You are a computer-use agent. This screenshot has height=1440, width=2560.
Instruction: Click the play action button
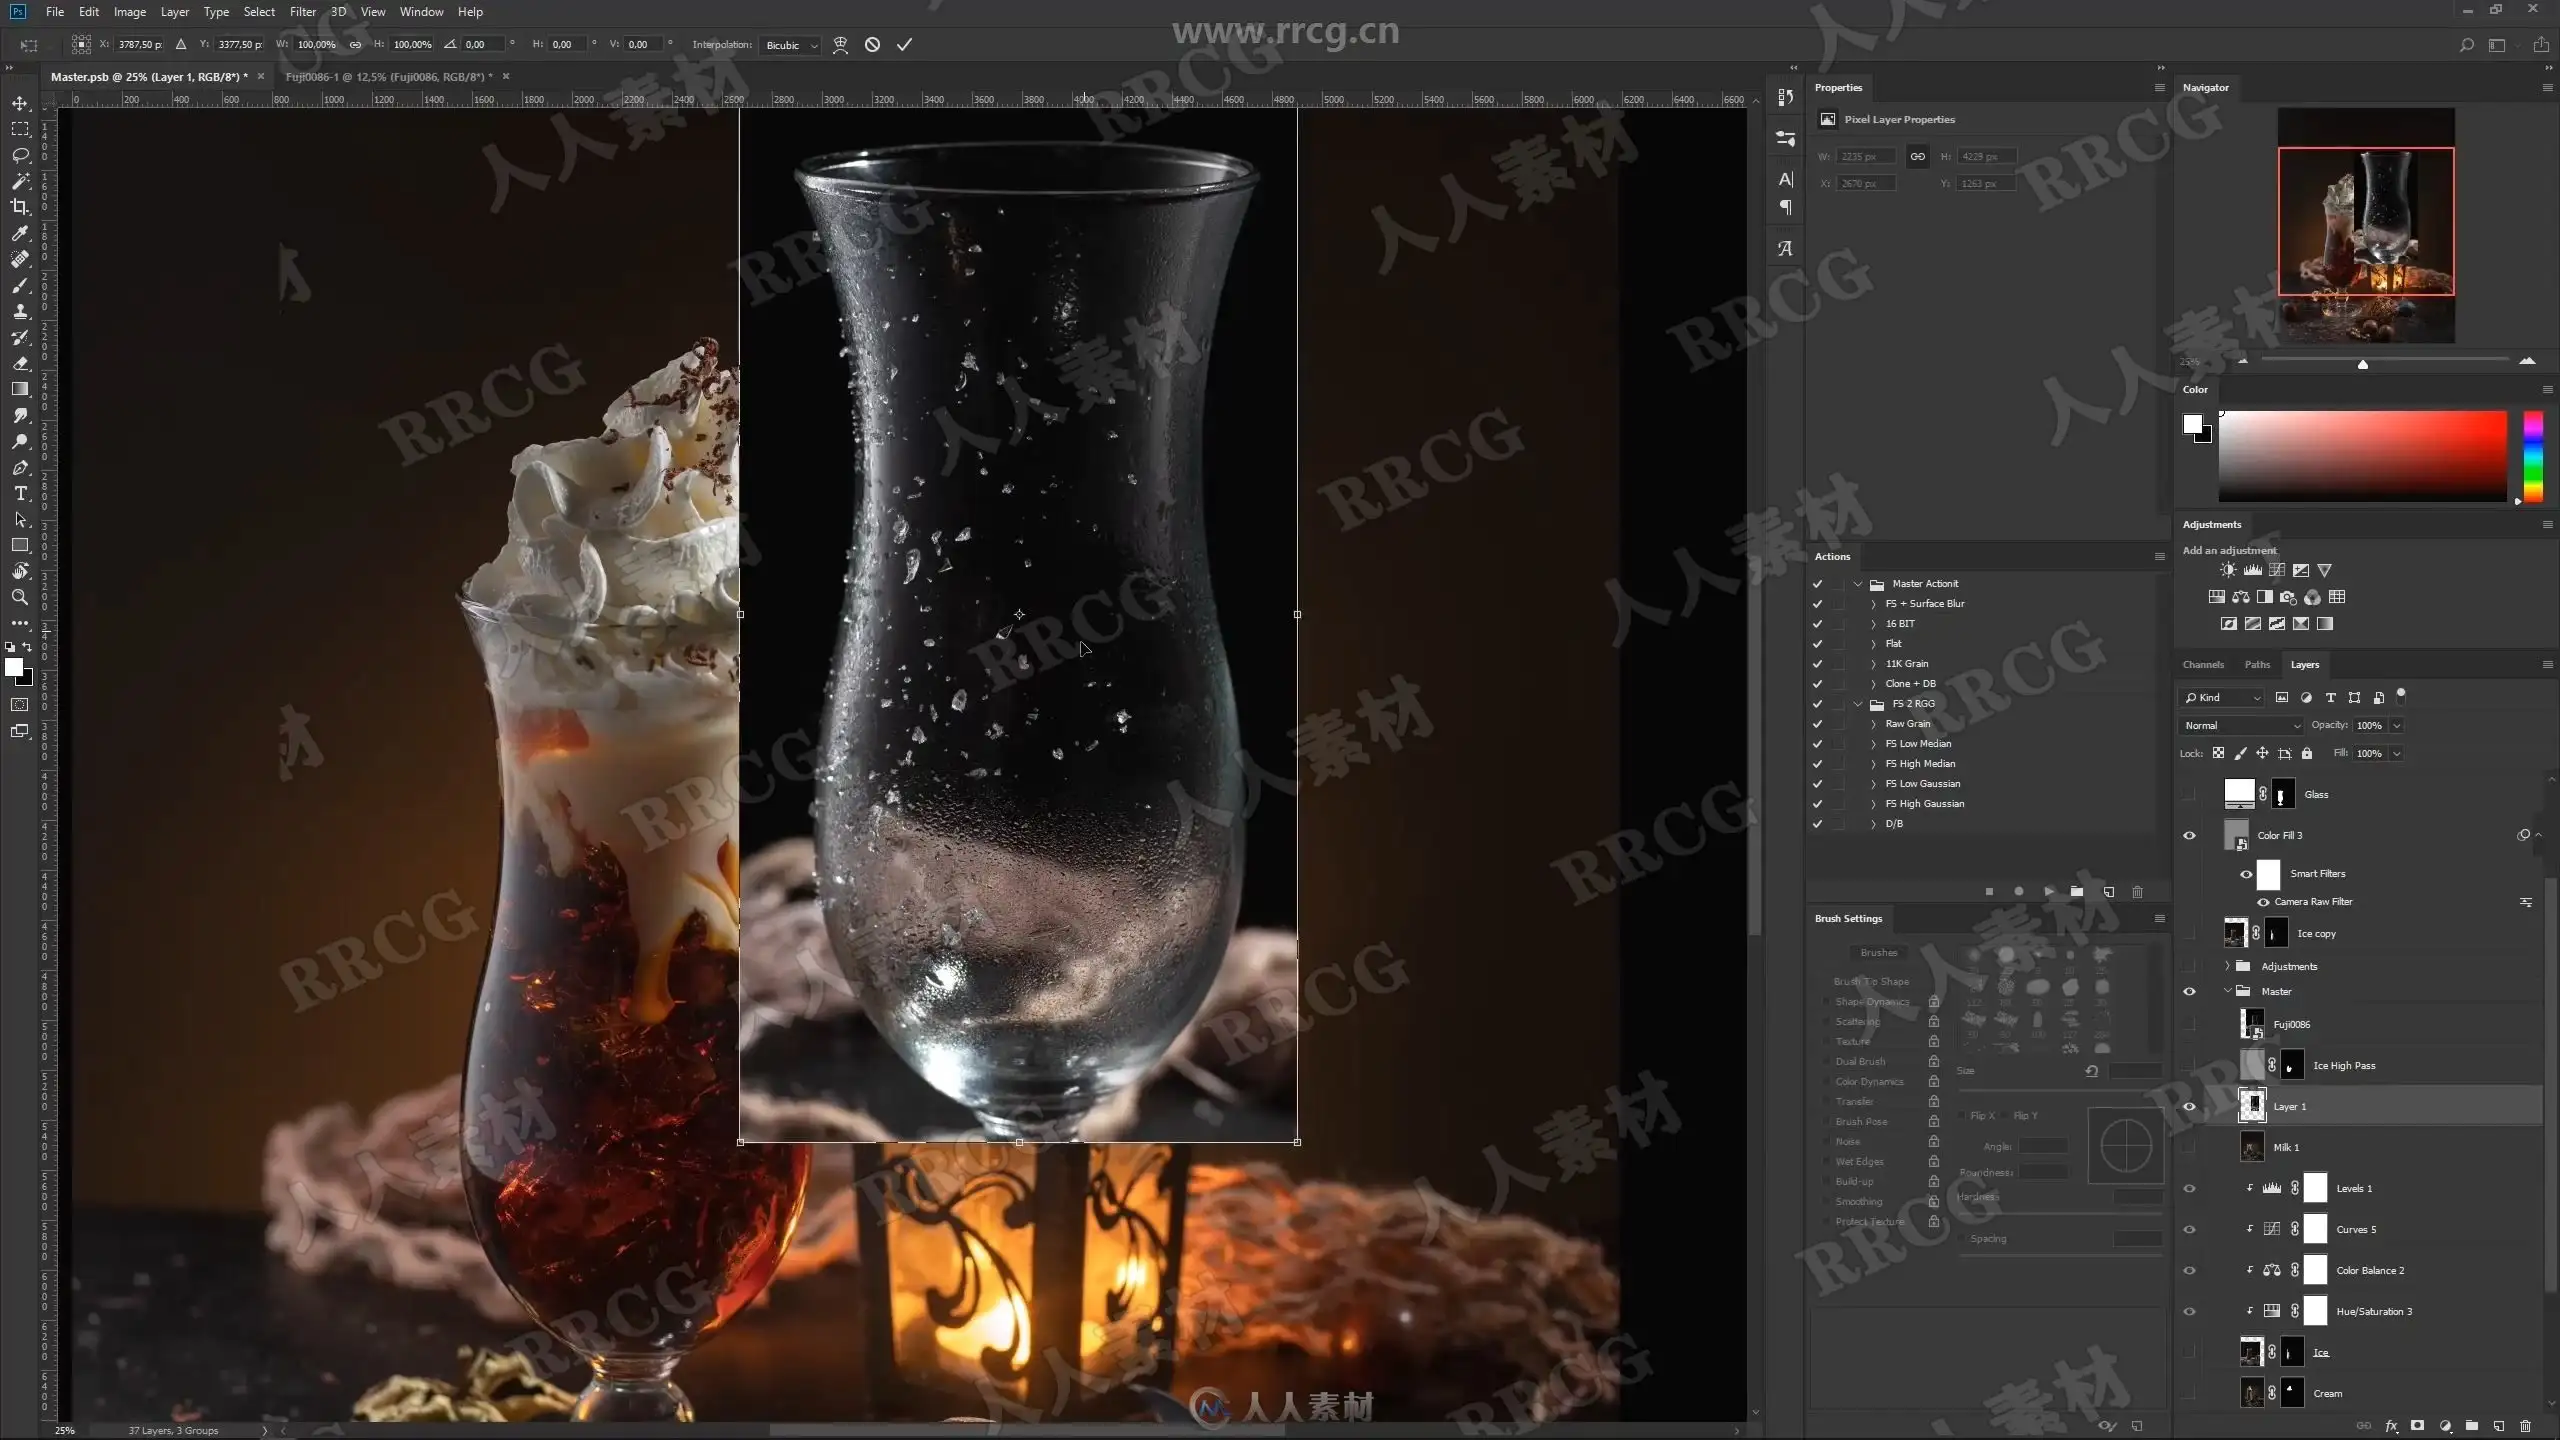[x=2048, y=891]
